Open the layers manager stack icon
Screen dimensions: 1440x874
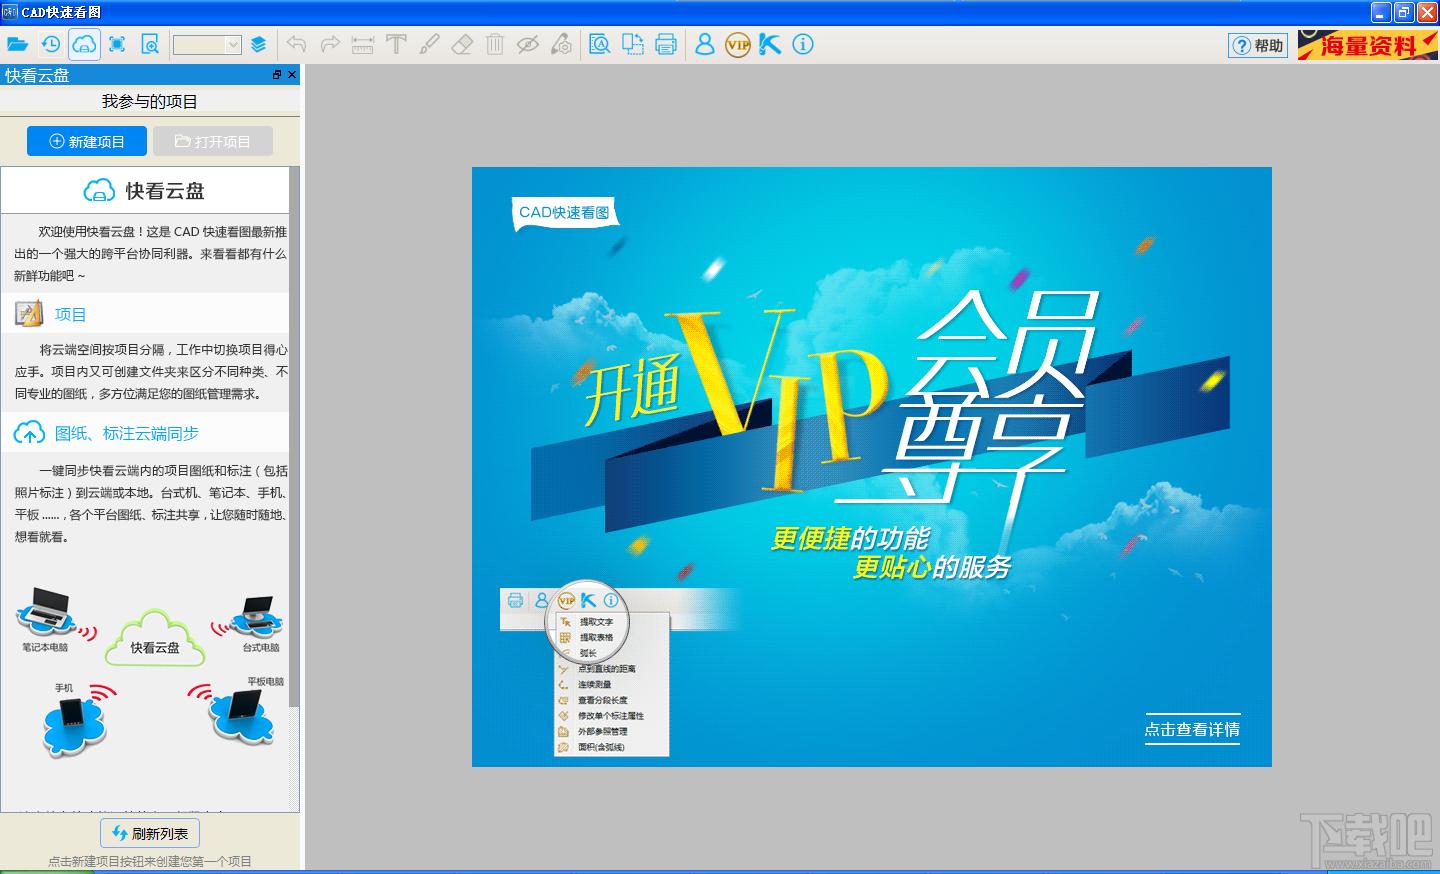pyautogui.click(x=258, y=44)
